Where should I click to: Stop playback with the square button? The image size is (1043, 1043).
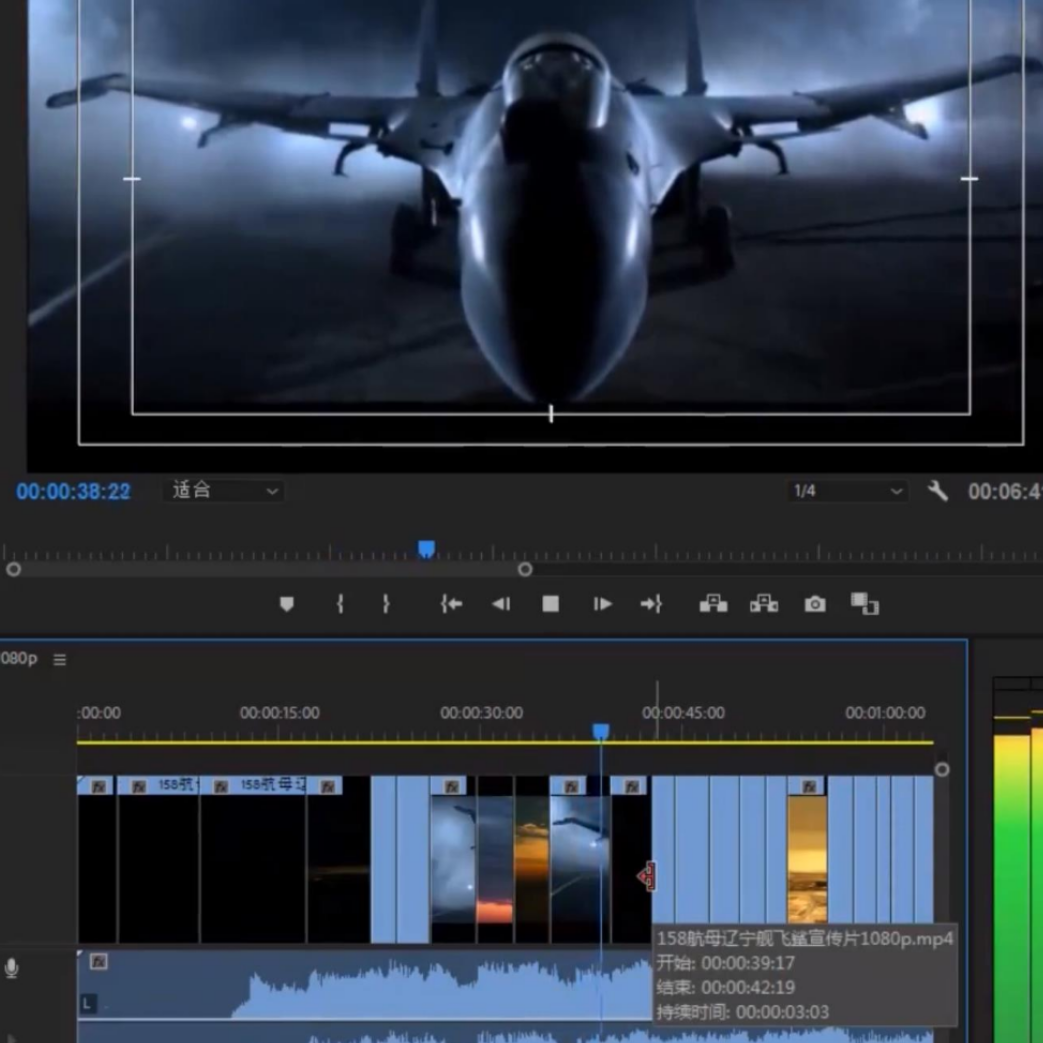tap(550, 604)
